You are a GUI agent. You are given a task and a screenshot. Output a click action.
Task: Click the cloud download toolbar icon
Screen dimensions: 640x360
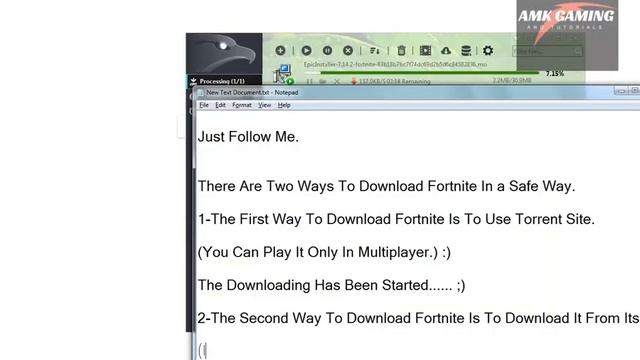coord(446,51)
